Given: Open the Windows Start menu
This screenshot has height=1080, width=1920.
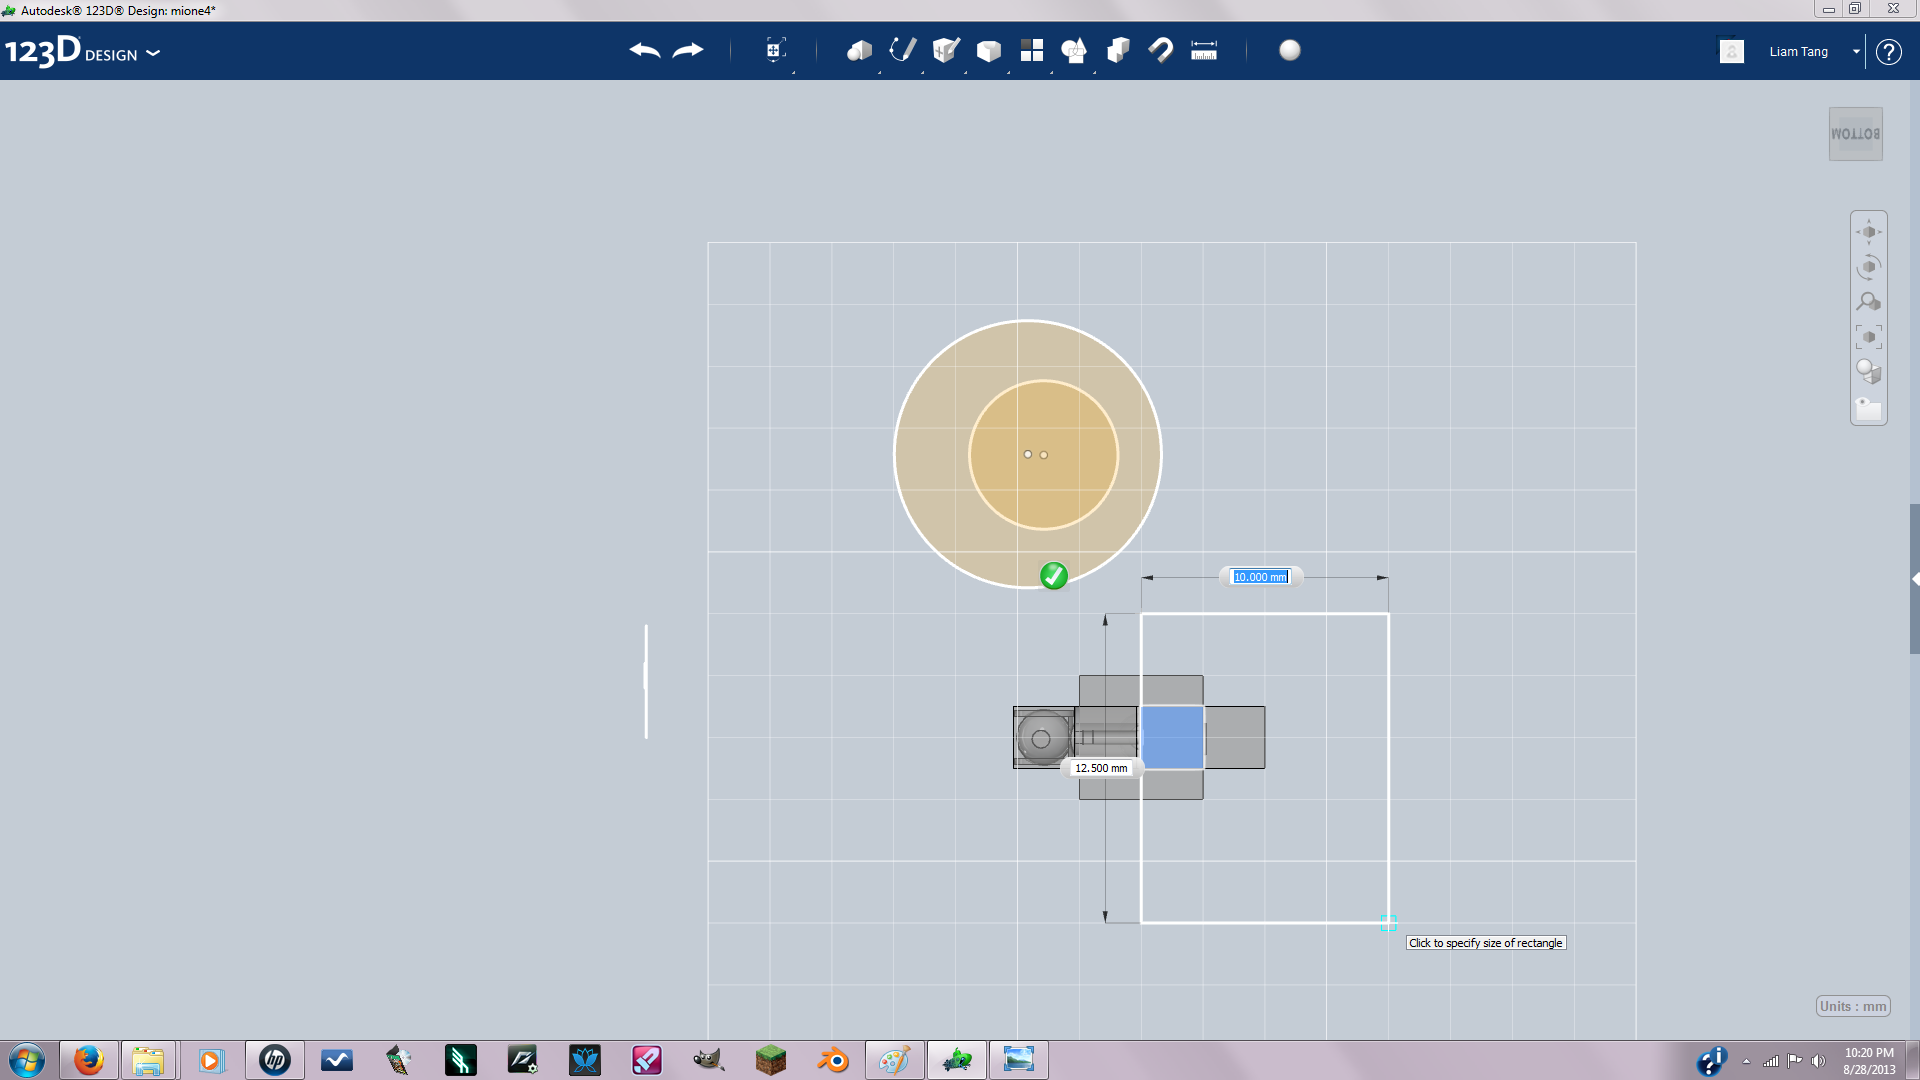Looking at the screenshot, I should click(x=27, y=1060).
